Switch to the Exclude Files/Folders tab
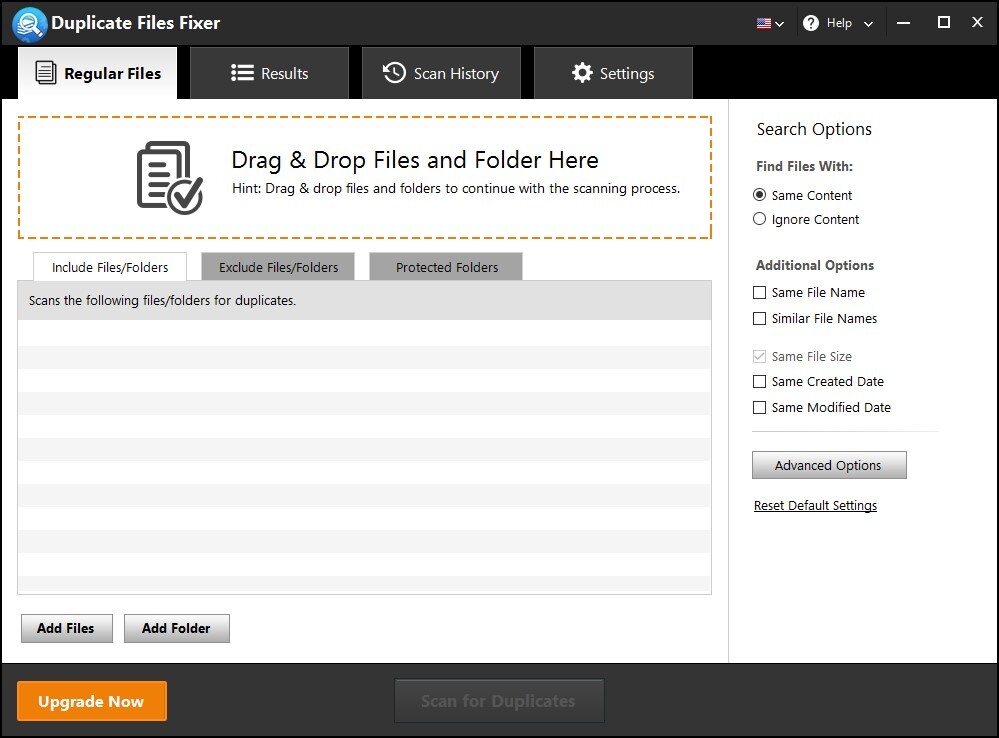Image resolution: width=999 pixels, height=738 pixels. pyautogui.click(x=278, y=267)
